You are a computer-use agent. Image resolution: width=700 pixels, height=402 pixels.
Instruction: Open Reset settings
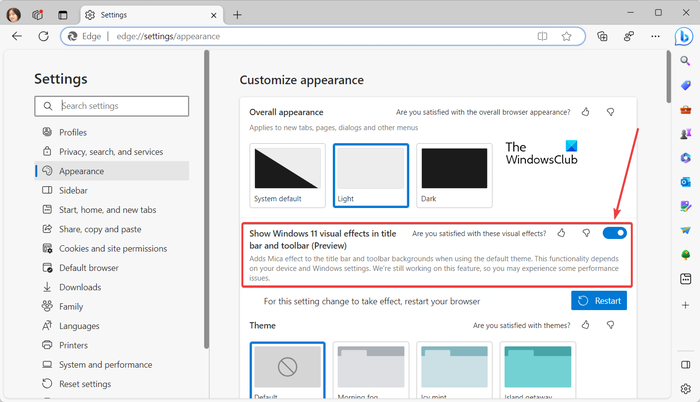tap(112, 384)
